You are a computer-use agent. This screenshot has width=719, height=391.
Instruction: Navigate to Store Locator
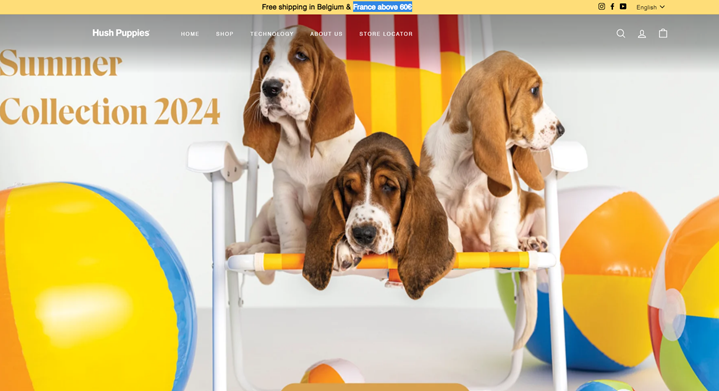click(386, 34)
